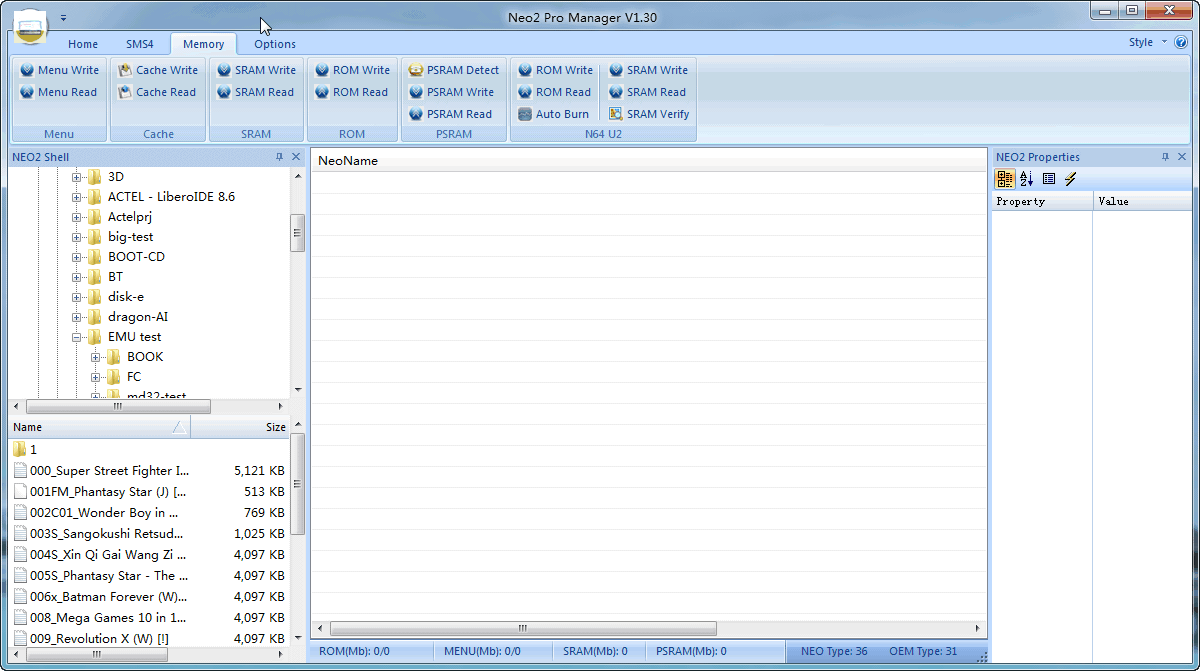Collapse the EMU test folder node
This screenshot has height=671, width=1200.
(x=76, y=337)
